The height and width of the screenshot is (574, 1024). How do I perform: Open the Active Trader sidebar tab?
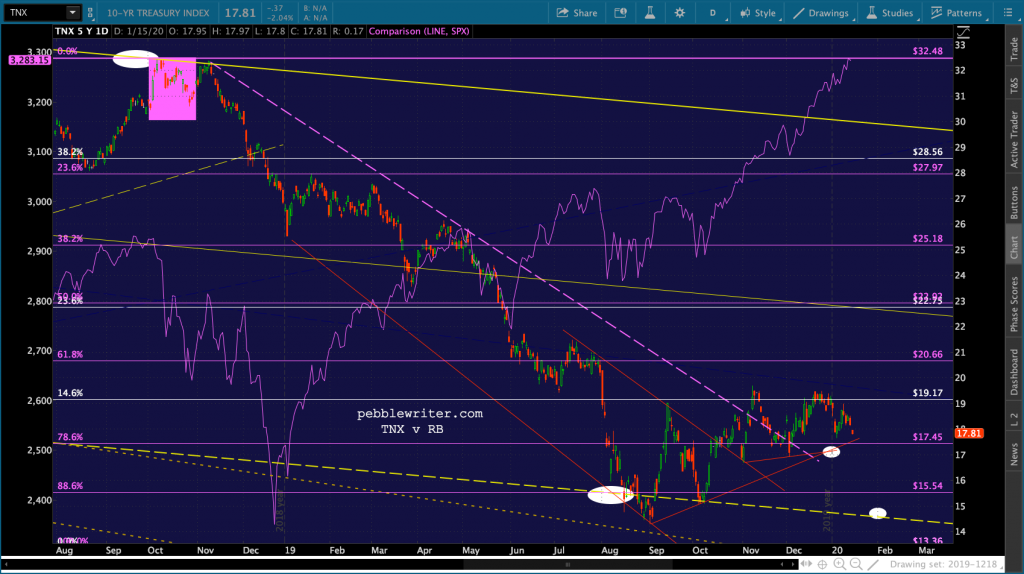(x=1014, y=139)
